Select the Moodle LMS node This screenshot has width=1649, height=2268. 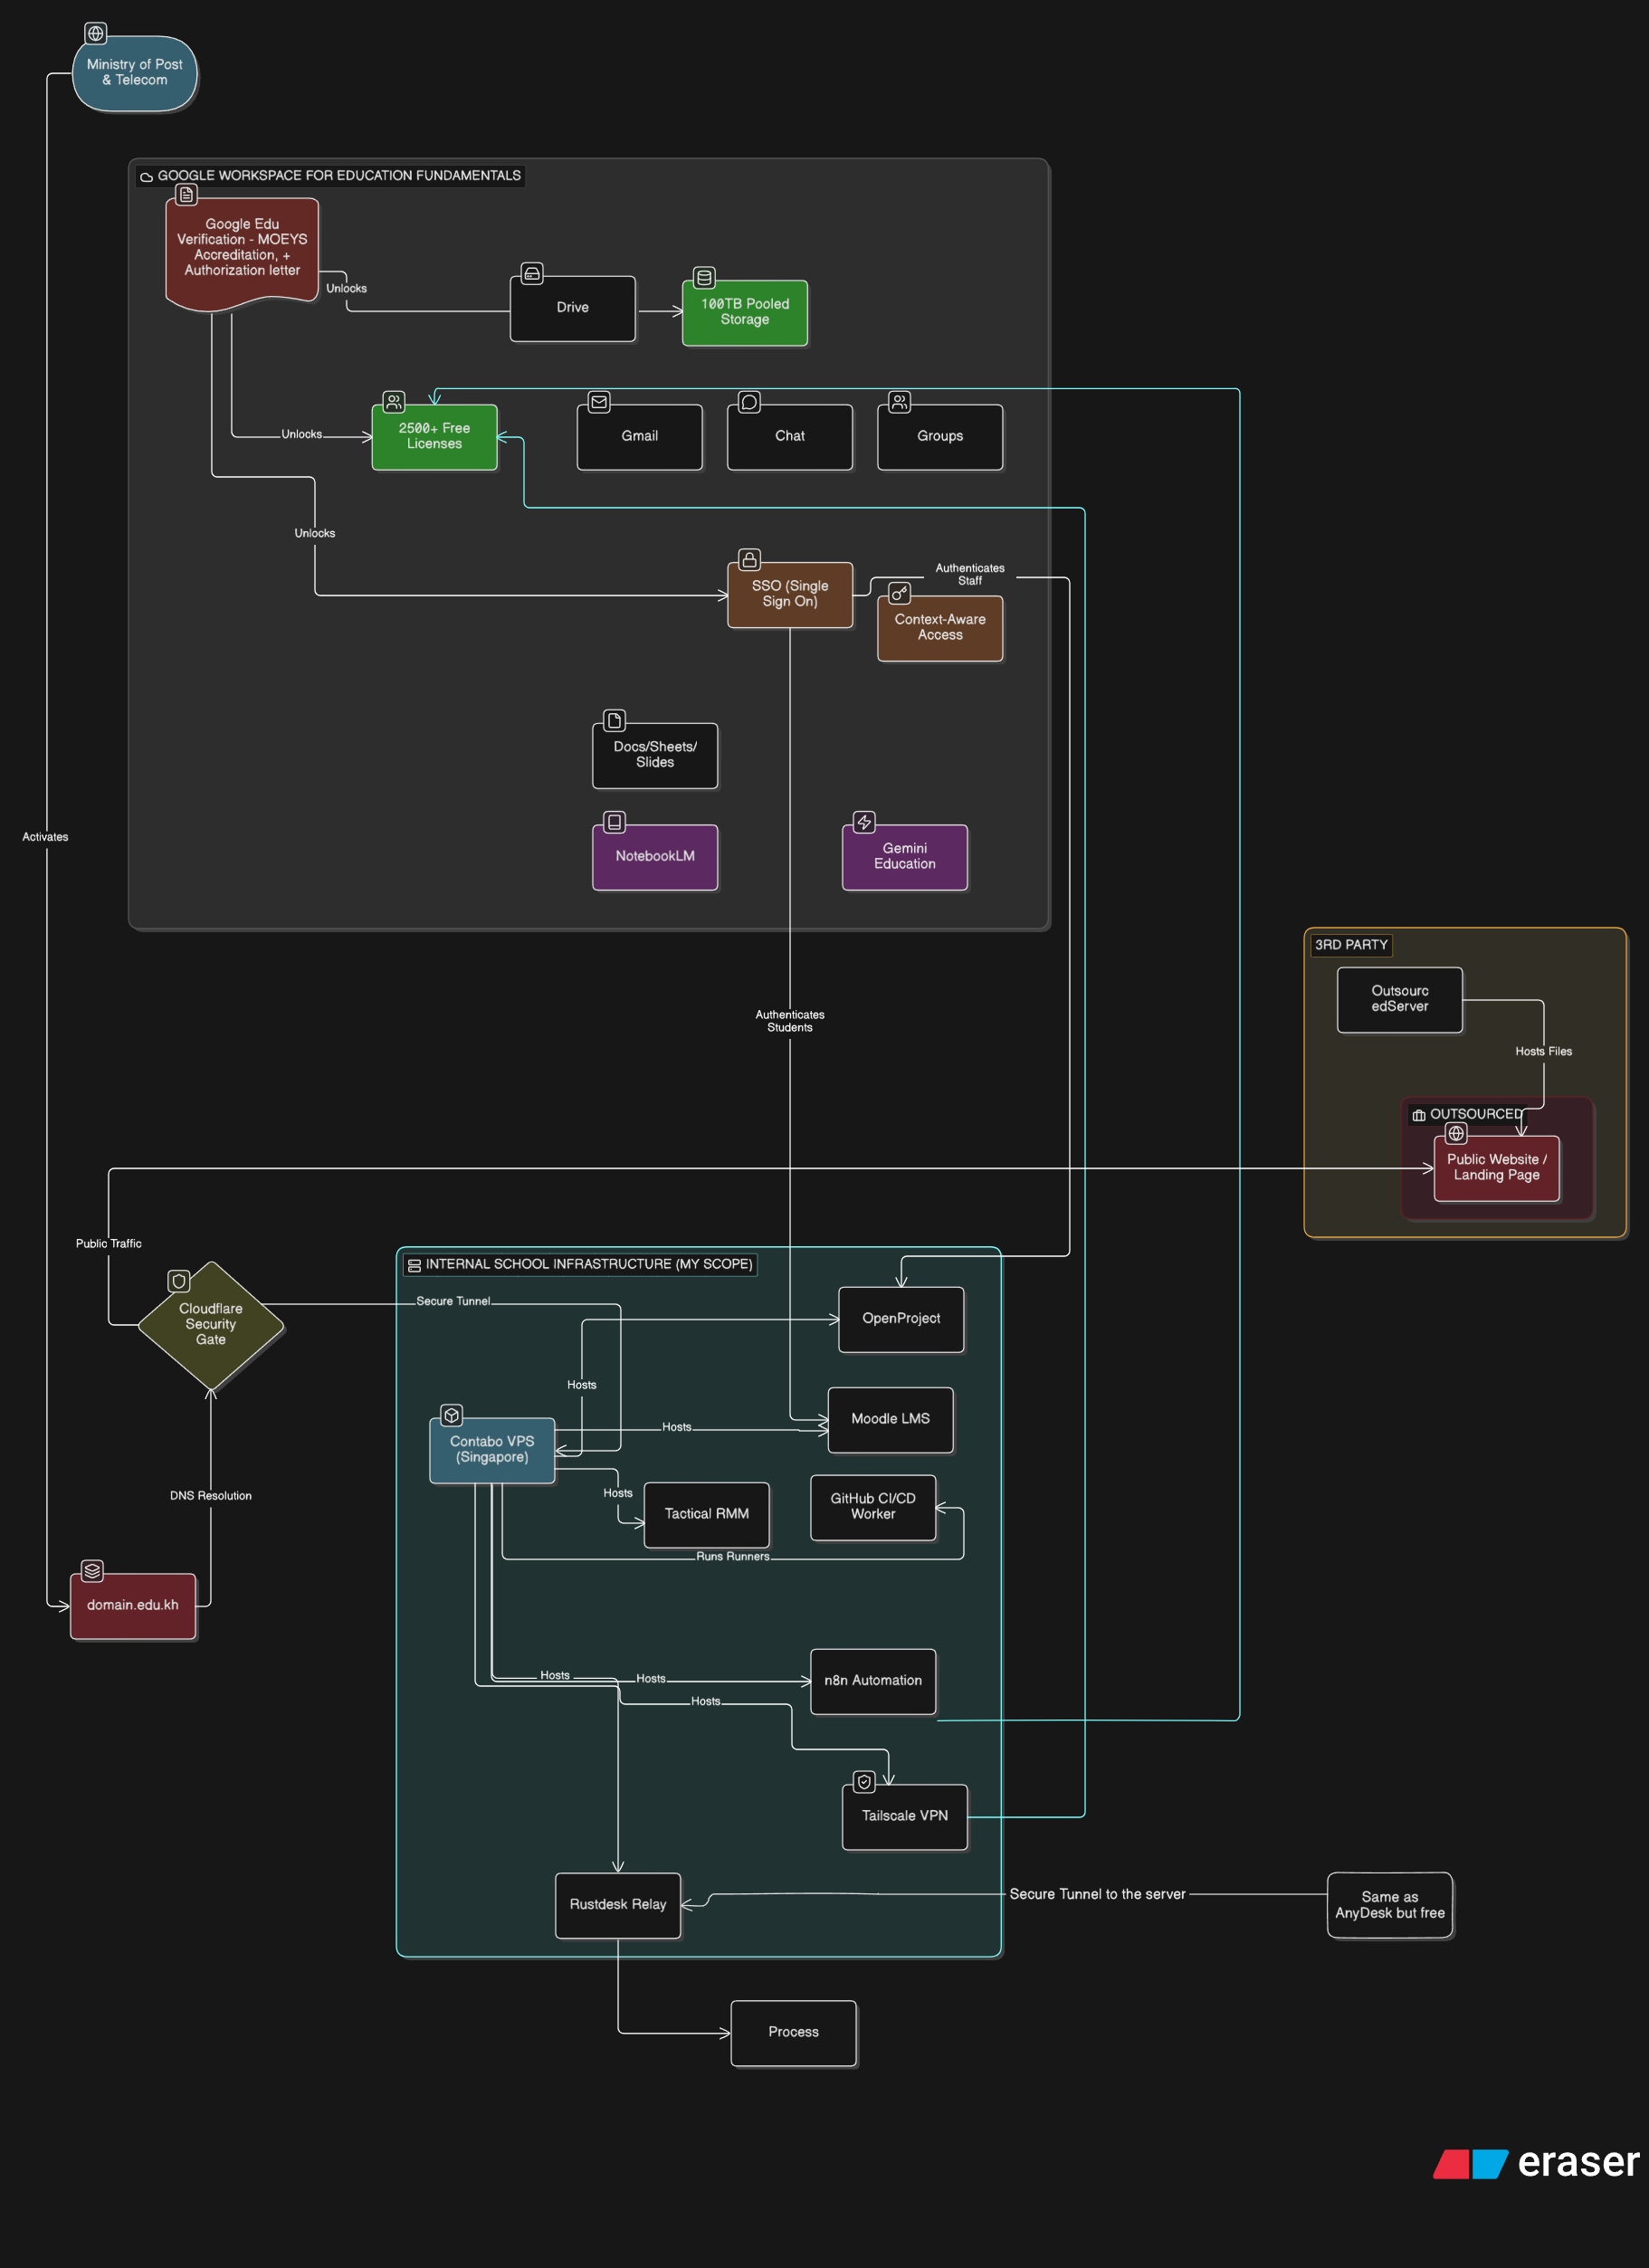(890, 1420)
